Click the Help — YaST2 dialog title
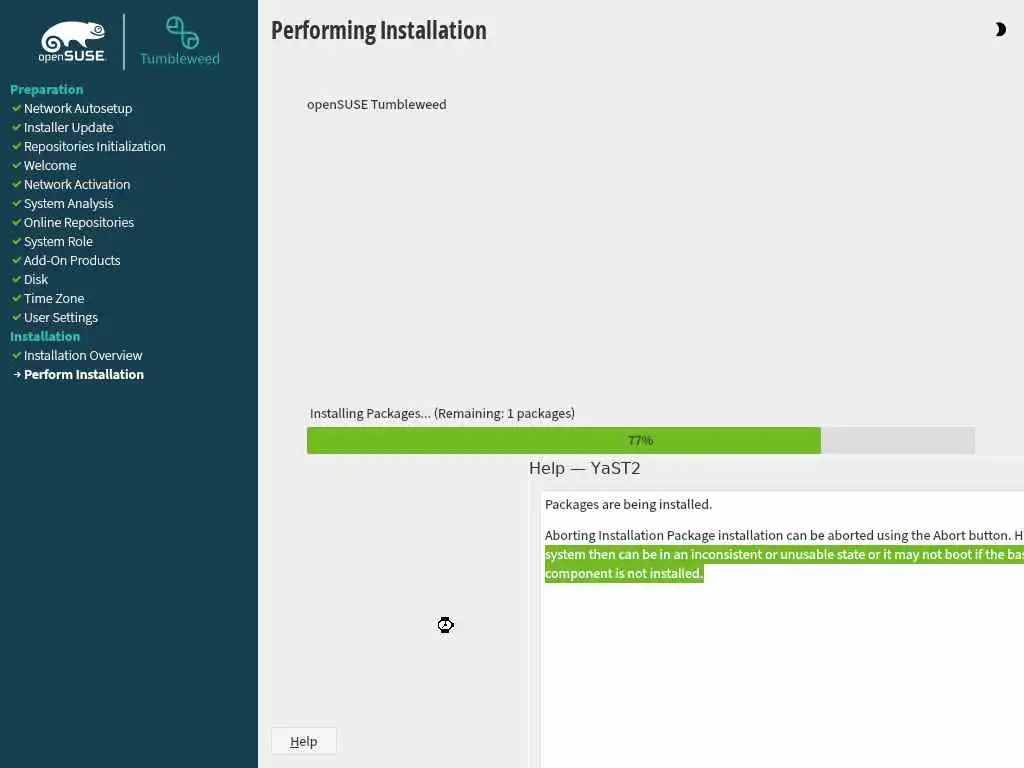Viewport: 1024px width, 768px height. [x=584, y=468]
